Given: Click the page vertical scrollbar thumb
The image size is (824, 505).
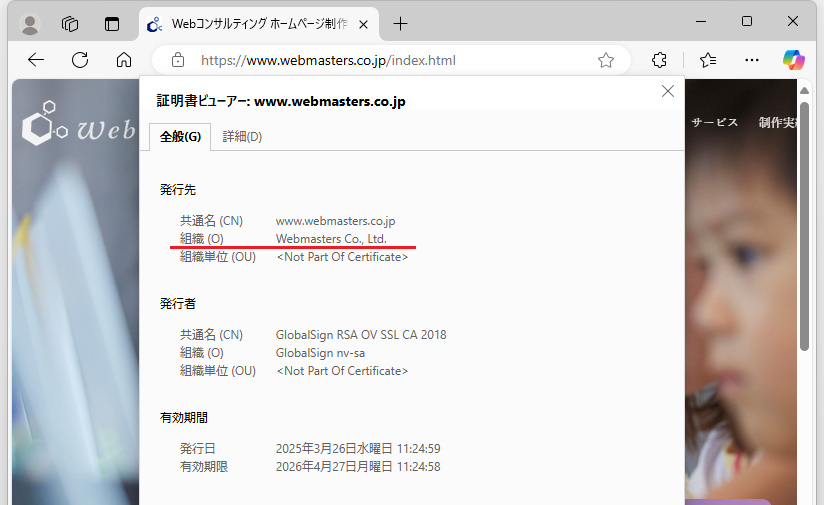Looking at the screenshot, I should pyautogui.click(x=804, y=226).
